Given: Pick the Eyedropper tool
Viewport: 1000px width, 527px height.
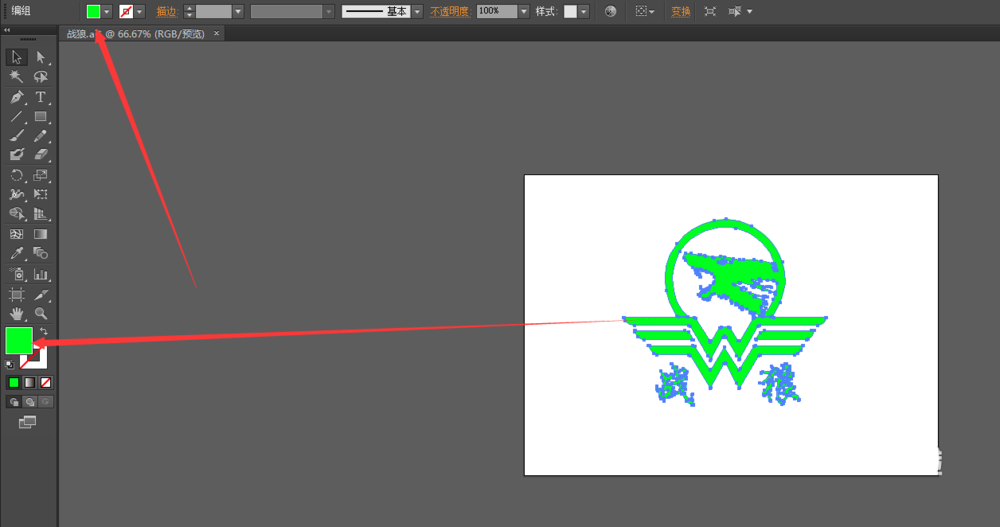Looking at the screenshot, I should [x=16, y=254].
